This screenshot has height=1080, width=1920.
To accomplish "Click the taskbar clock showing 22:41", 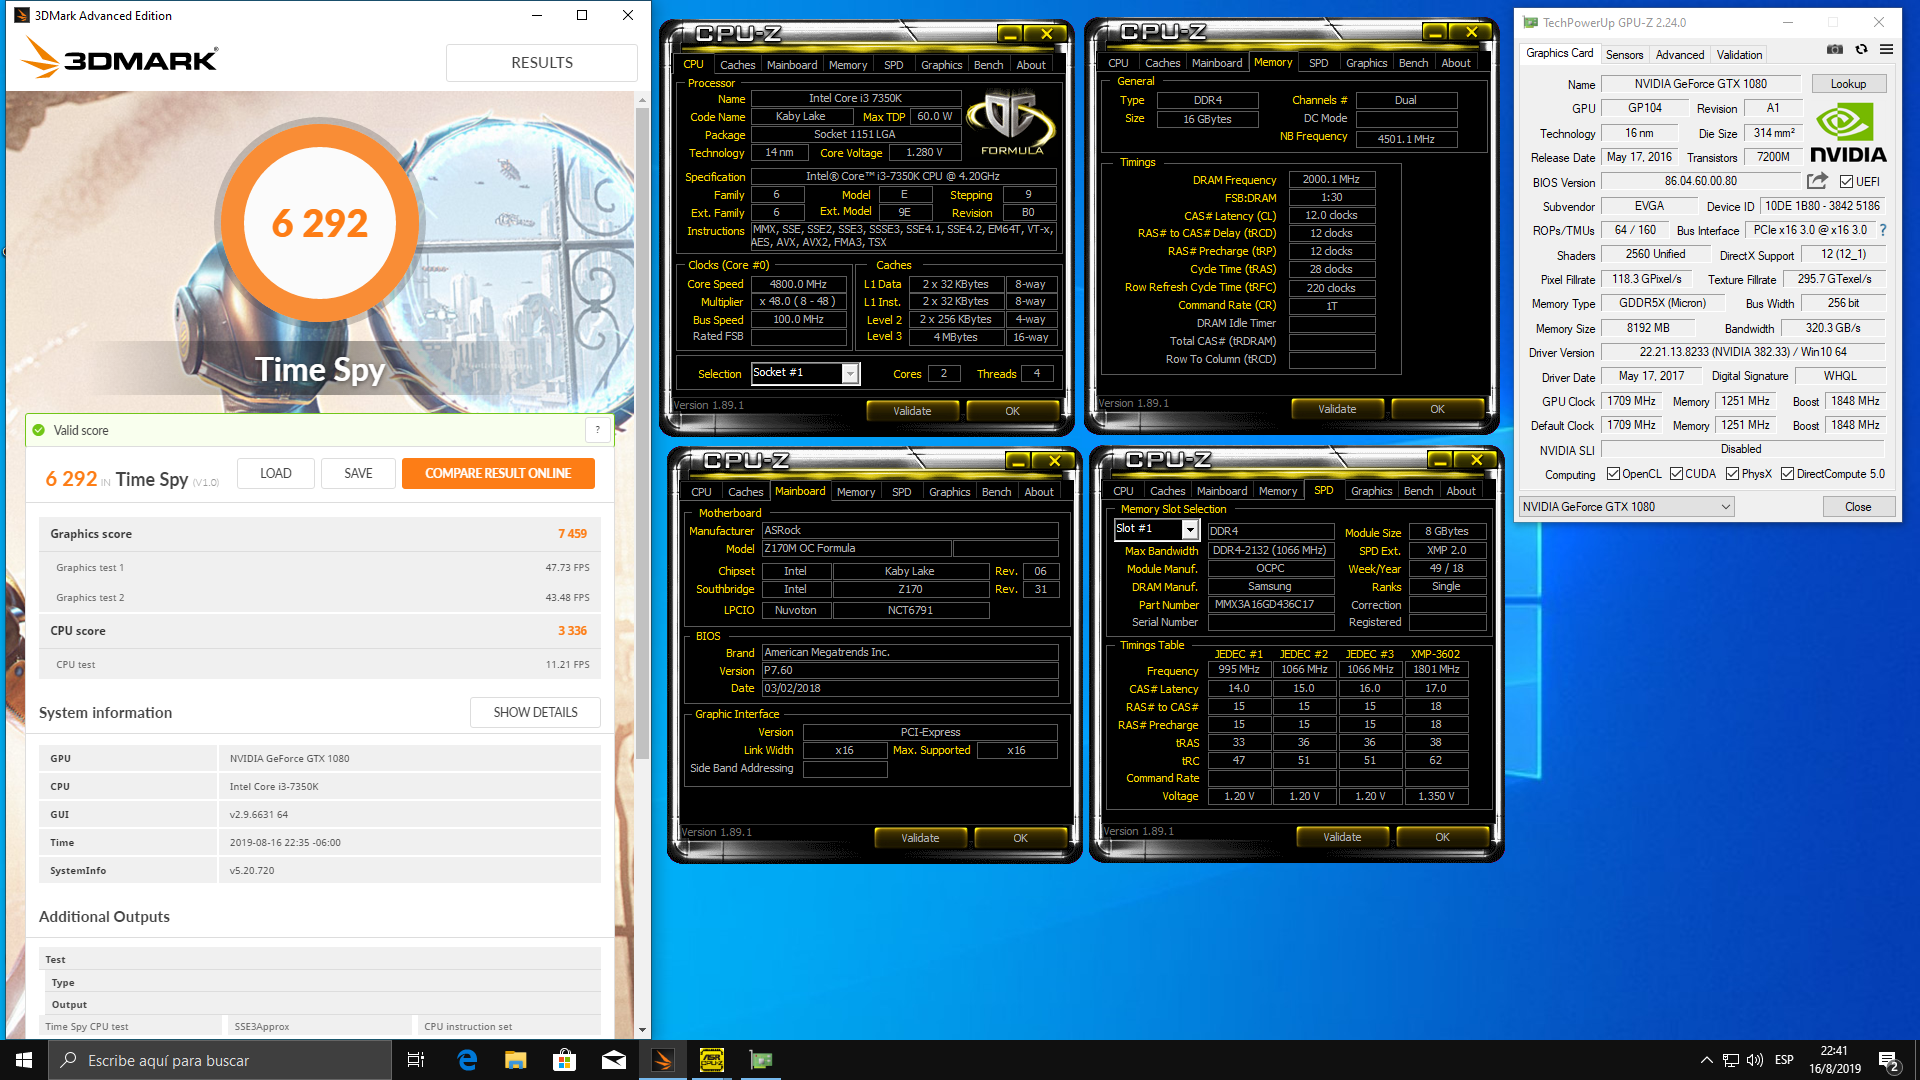I will 1835,1060.
